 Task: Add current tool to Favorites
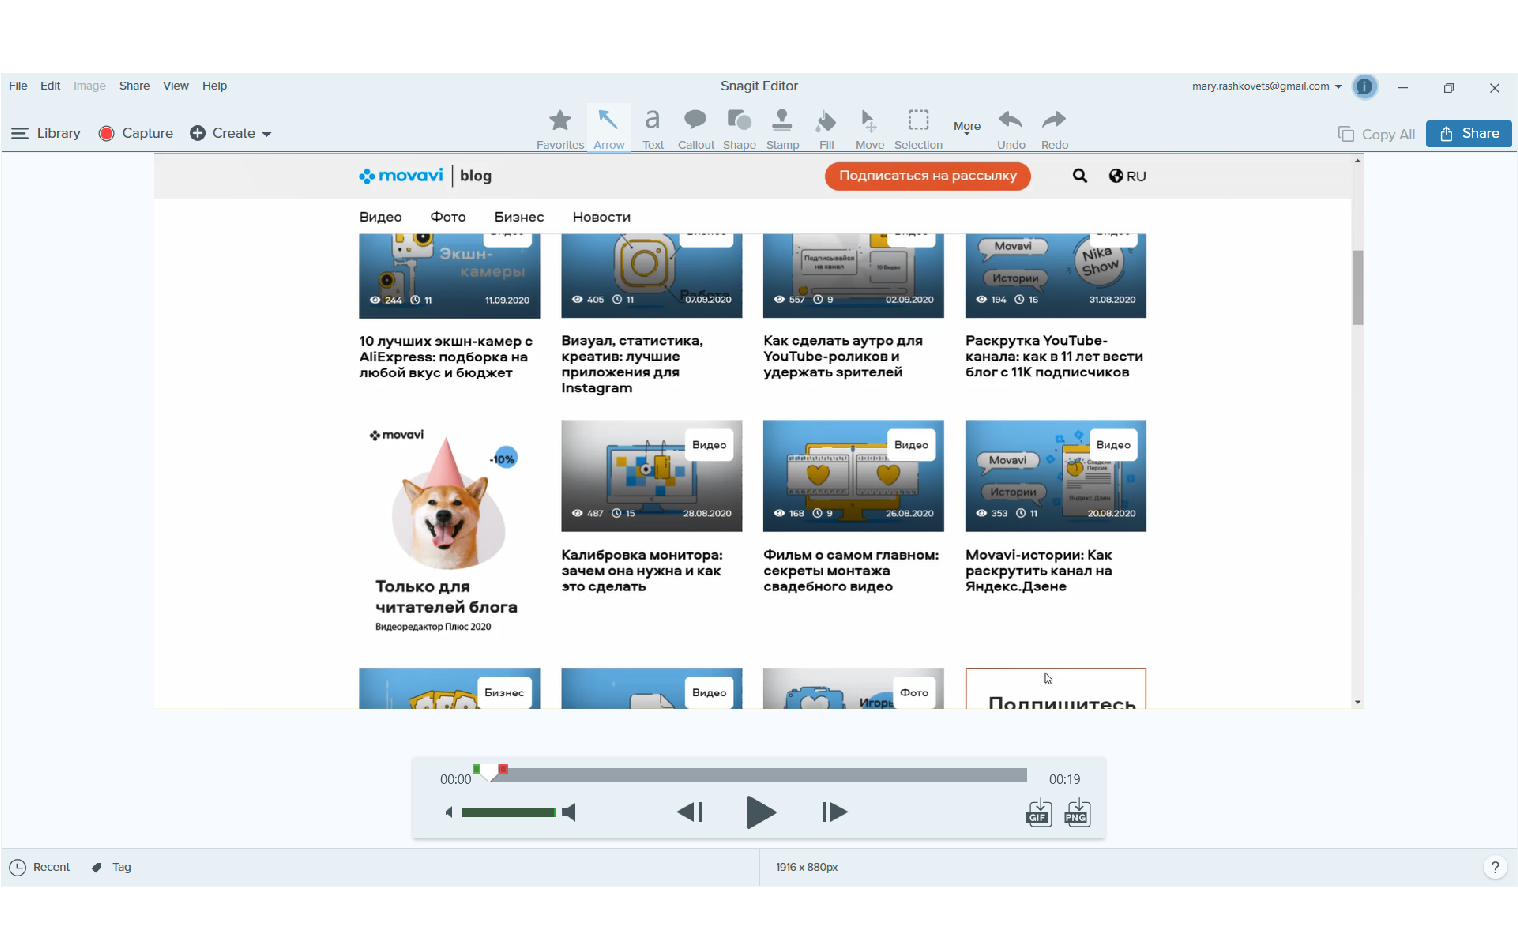tap(560, 128)
